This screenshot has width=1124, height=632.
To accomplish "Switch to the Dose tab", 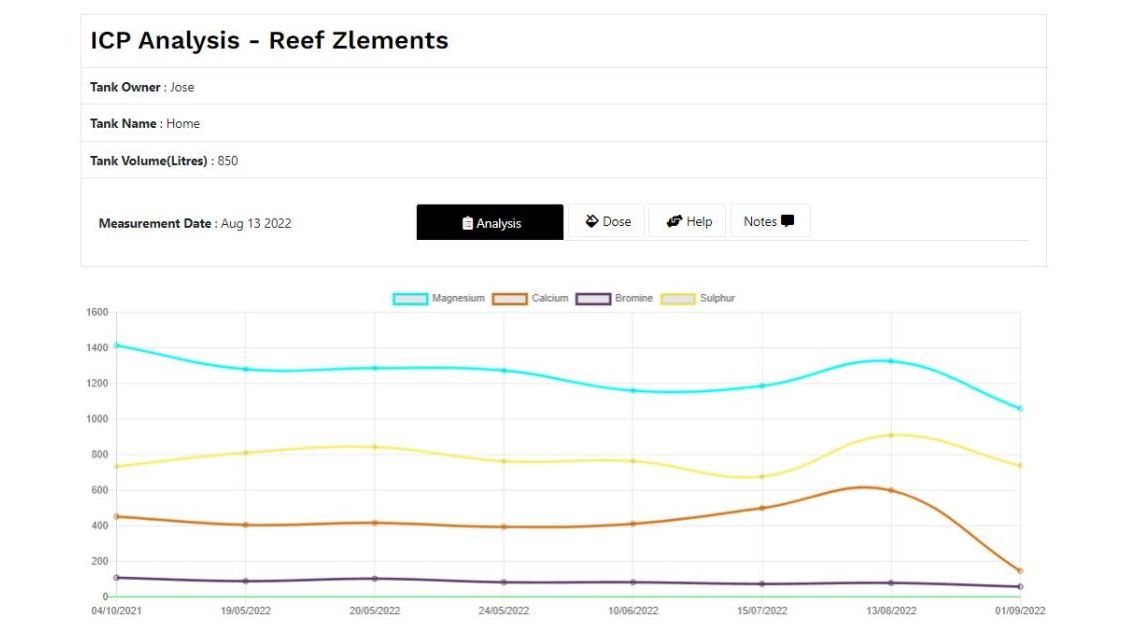I will click(607, 220).
